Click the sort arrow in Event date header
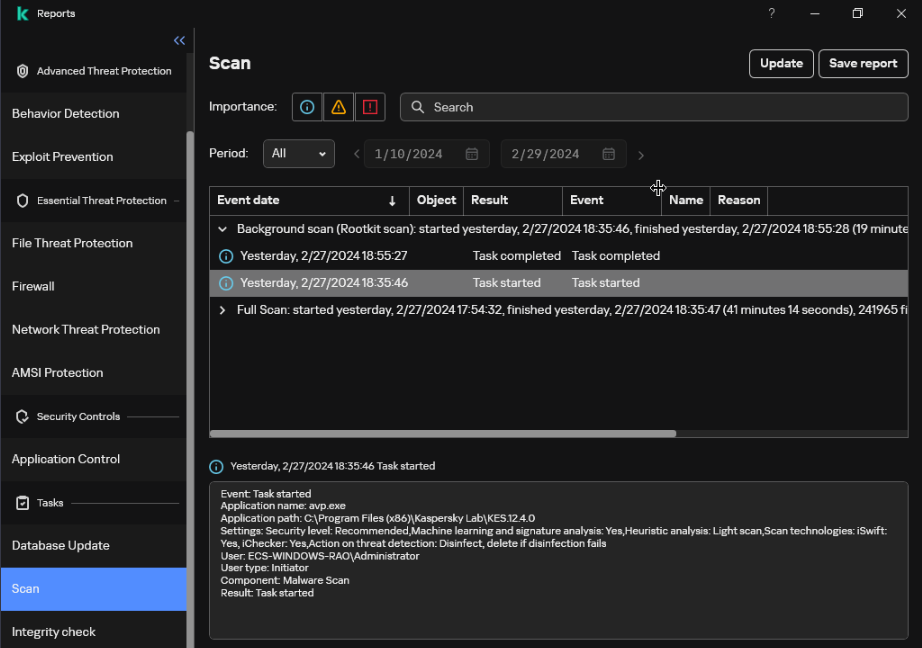The width and height of the screenshot is (922, 648). coord(392,201)
